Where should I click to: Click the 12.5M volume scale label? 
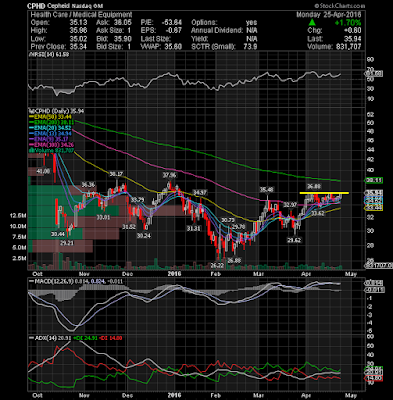[18, 216]
